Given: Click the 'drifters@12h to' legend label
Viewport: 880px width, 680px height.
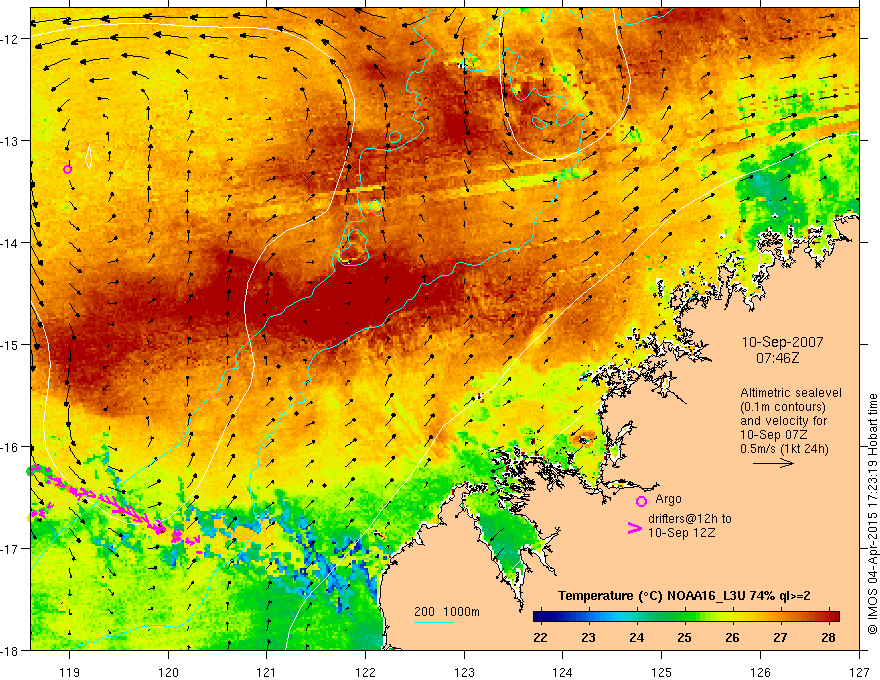Looking at the screenshot, I should (x=690, y=519).
